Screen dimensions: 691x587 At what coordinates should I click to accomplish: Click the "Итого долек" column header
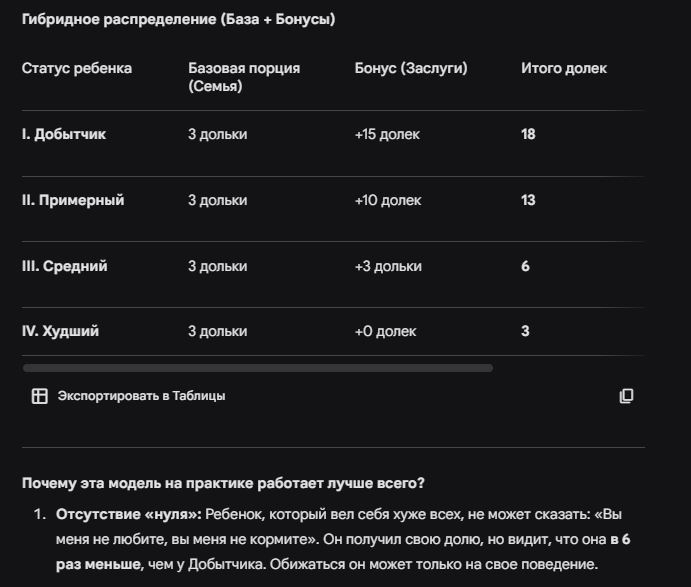coord(564,68)
